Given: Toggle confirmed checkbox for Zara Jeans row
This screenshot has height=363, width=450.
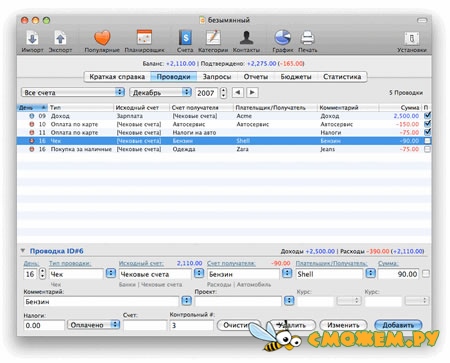Looking at the screenshot, I should (427, 149).
